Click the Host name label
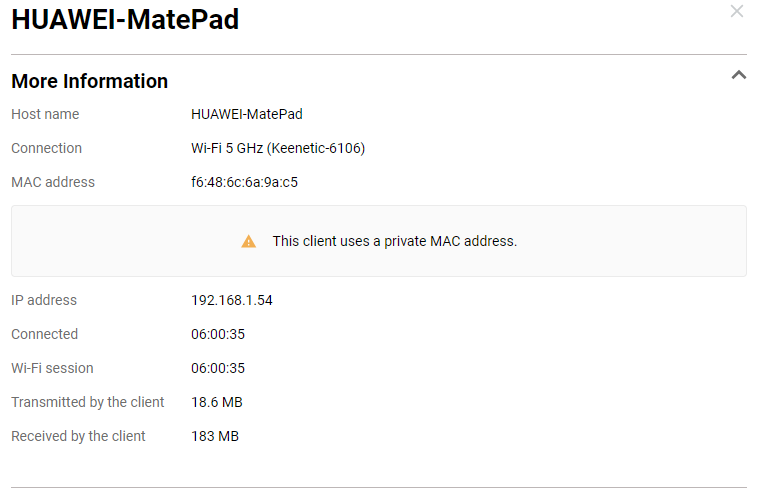Image resolution: width=758 pixels, height=493 pixels. [x=45, y=114]
